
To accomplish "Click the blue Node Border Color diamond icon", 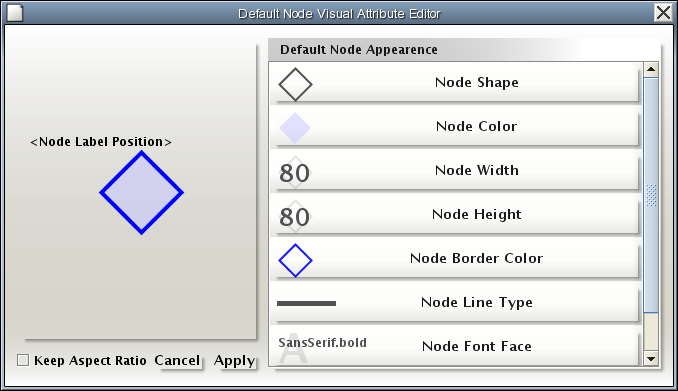I will 295,260.
